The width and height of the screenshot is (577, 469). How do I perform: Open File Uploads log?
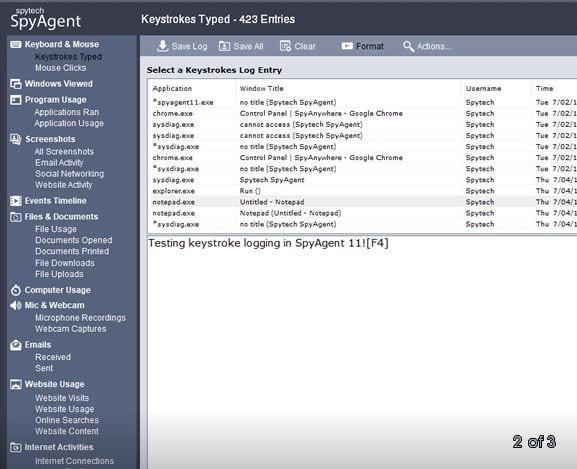pyautogui.click(x=59, y=274)
